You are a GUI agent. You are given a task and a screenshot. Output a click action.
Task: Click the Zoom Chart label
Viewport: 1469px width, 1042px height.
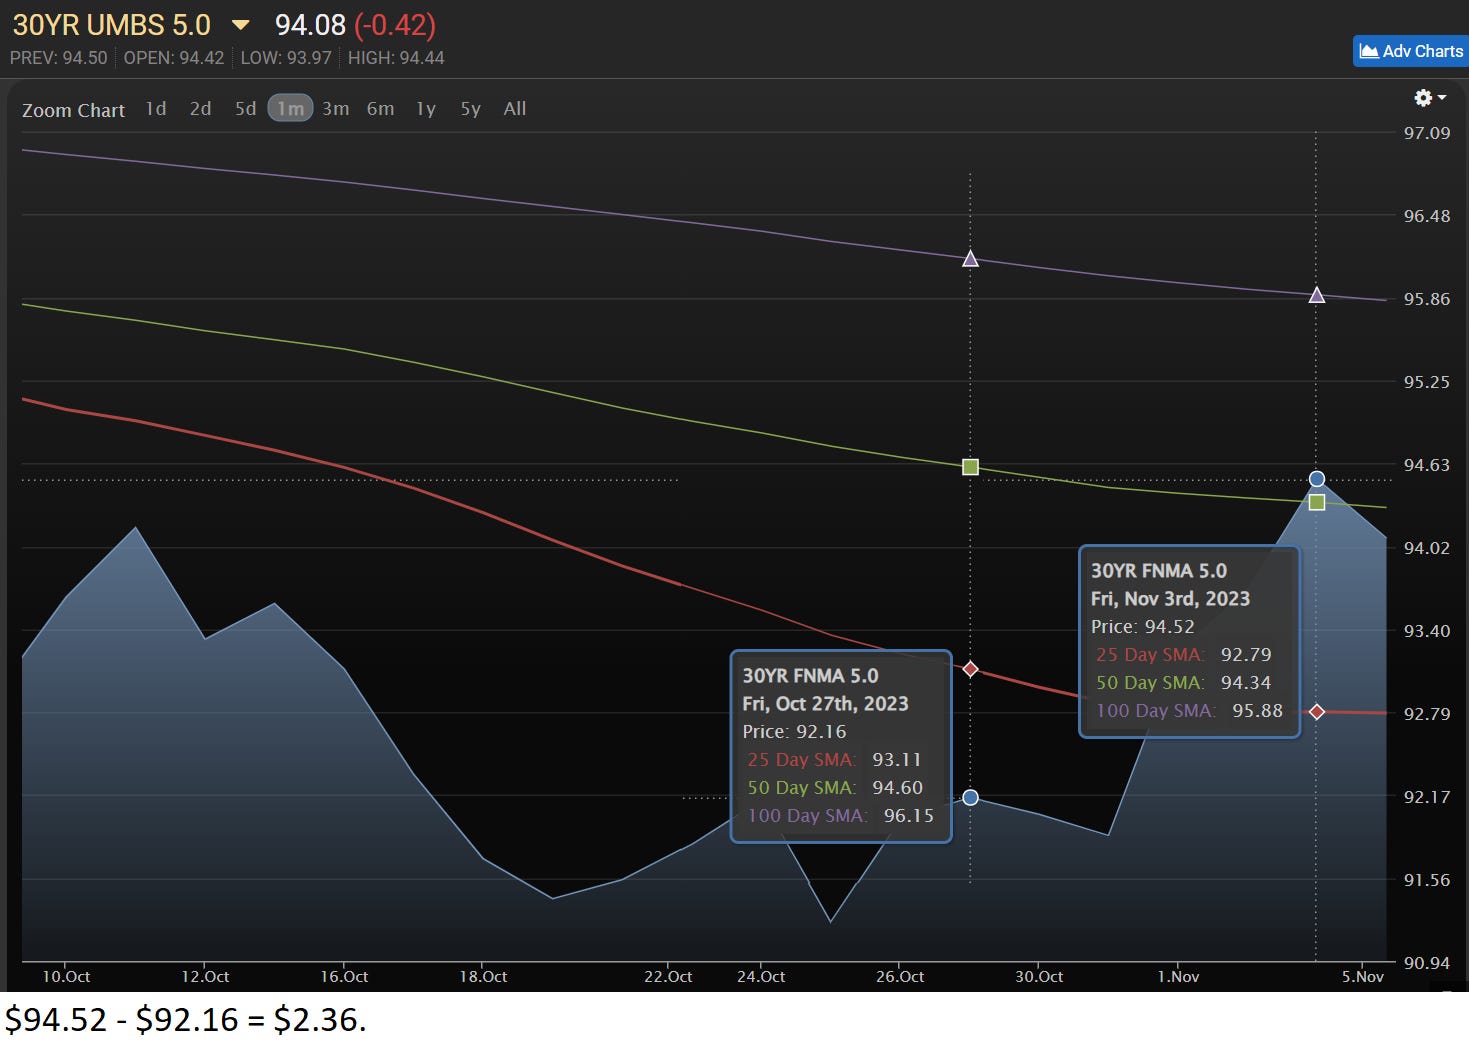tap(73, 110)
